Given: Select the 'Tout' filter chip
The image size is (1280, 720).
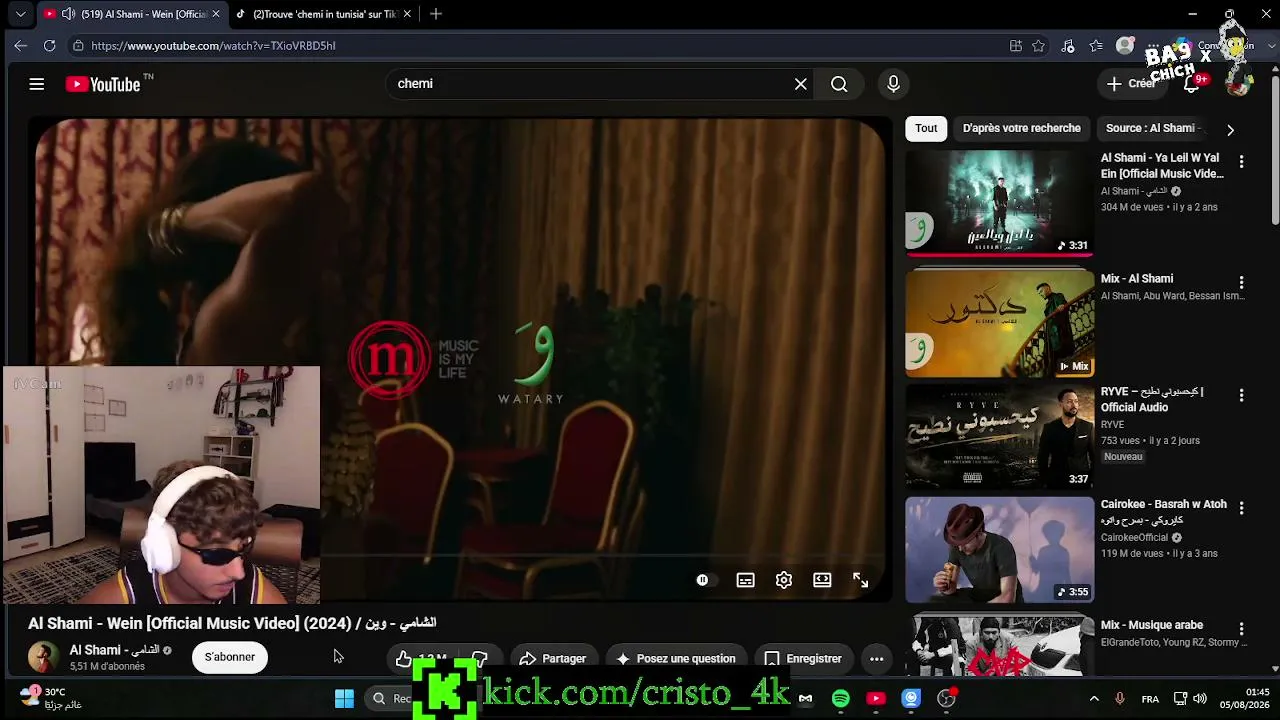Looking at the screenshot, I should tap(926, 128).
